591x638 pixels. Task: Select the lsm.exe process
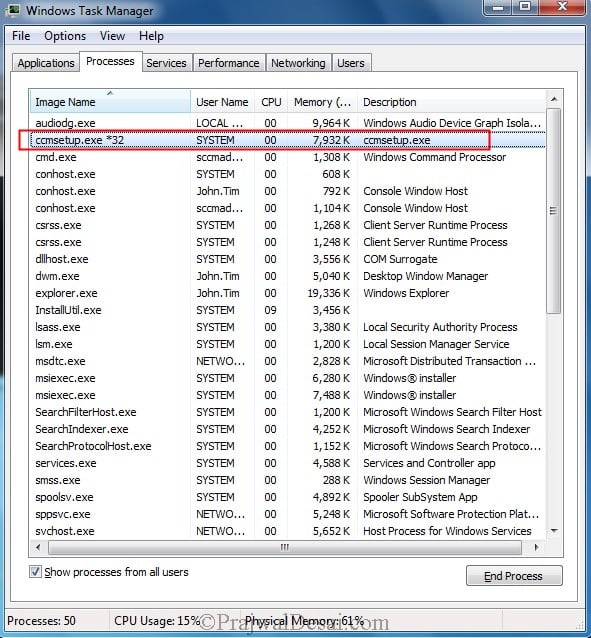[288, 344]
